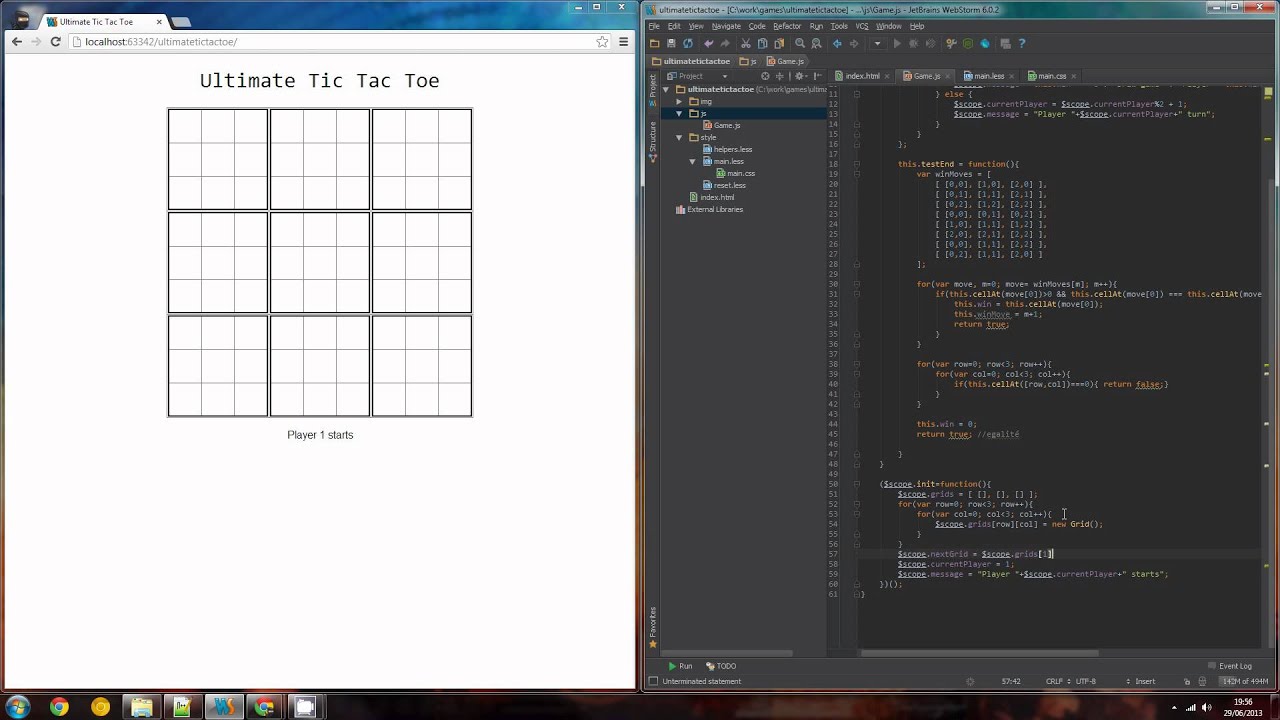Open TODO tool window button
The image size is (1280, 720).
click(x=721, y=666)
